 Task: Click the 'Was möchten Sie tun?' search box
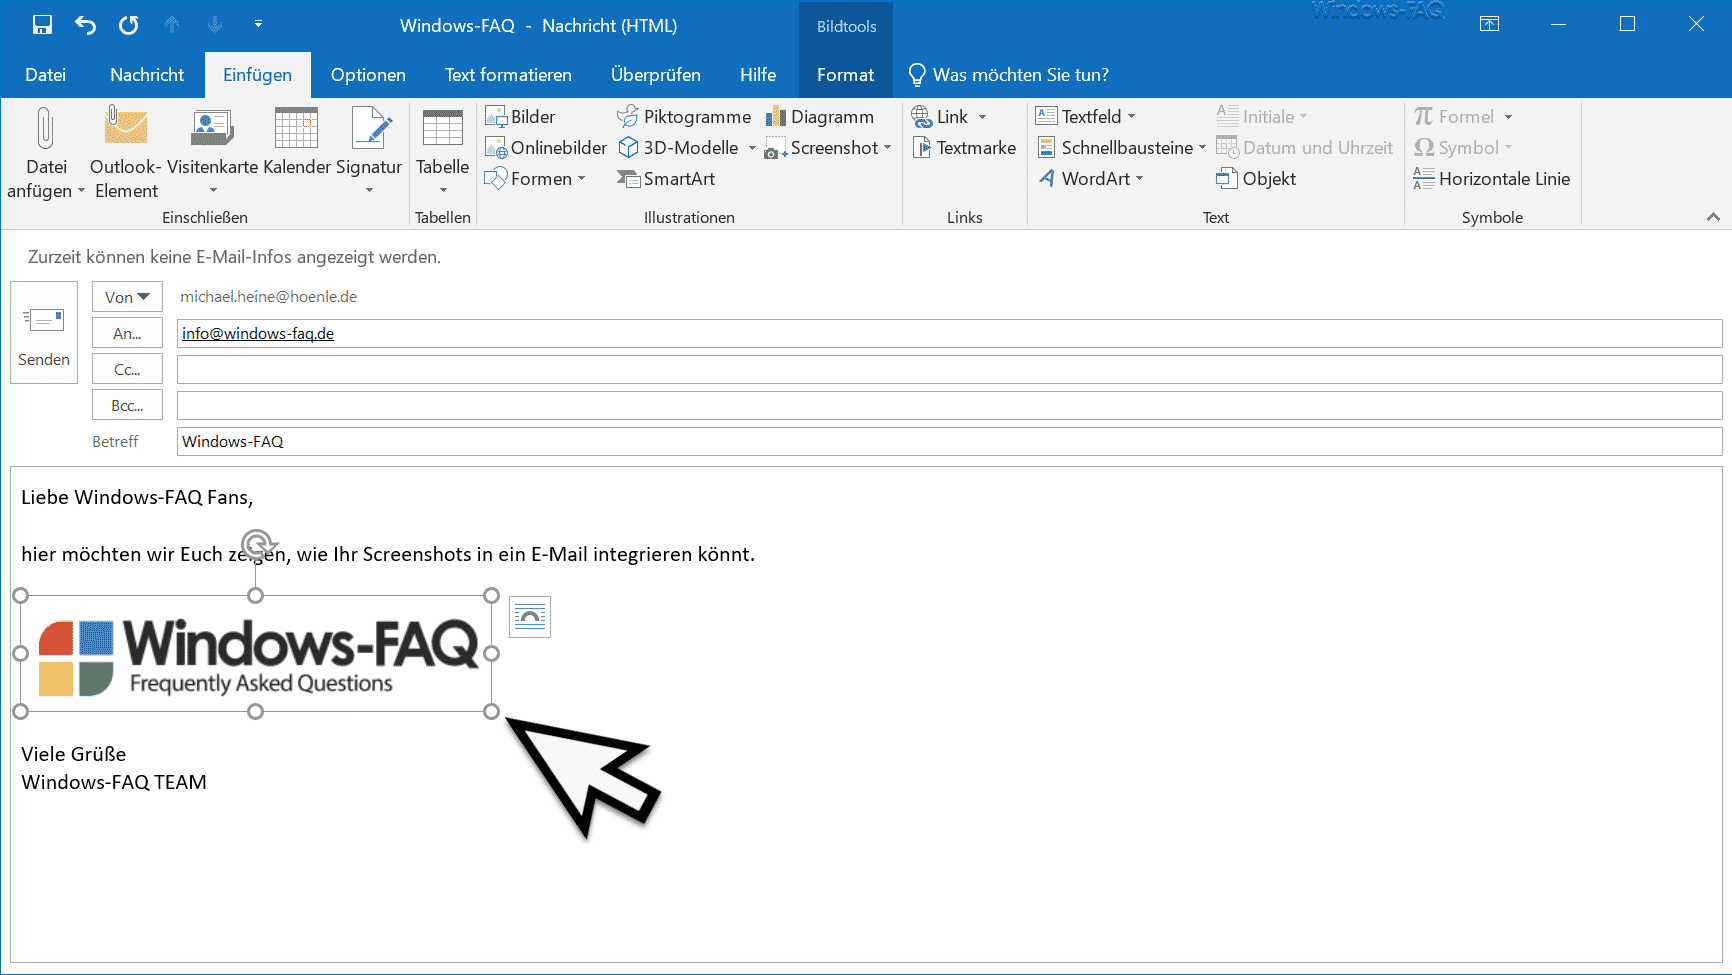pos(1008,75)
